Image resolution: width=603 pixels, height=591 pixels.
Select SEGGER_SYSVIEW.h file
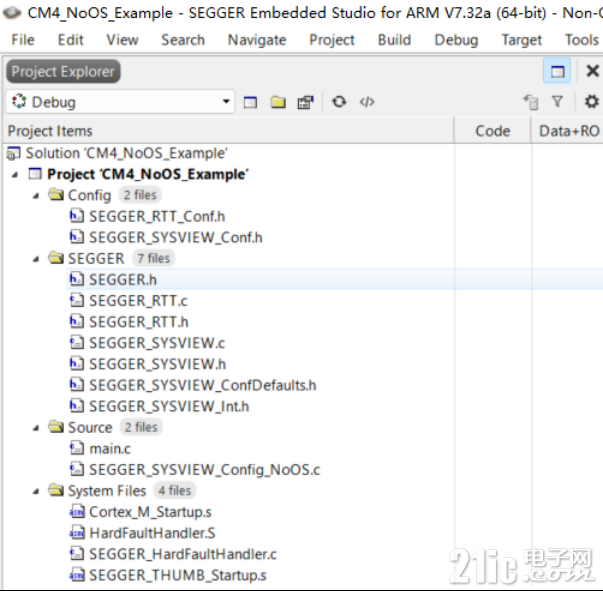[158, 364]
